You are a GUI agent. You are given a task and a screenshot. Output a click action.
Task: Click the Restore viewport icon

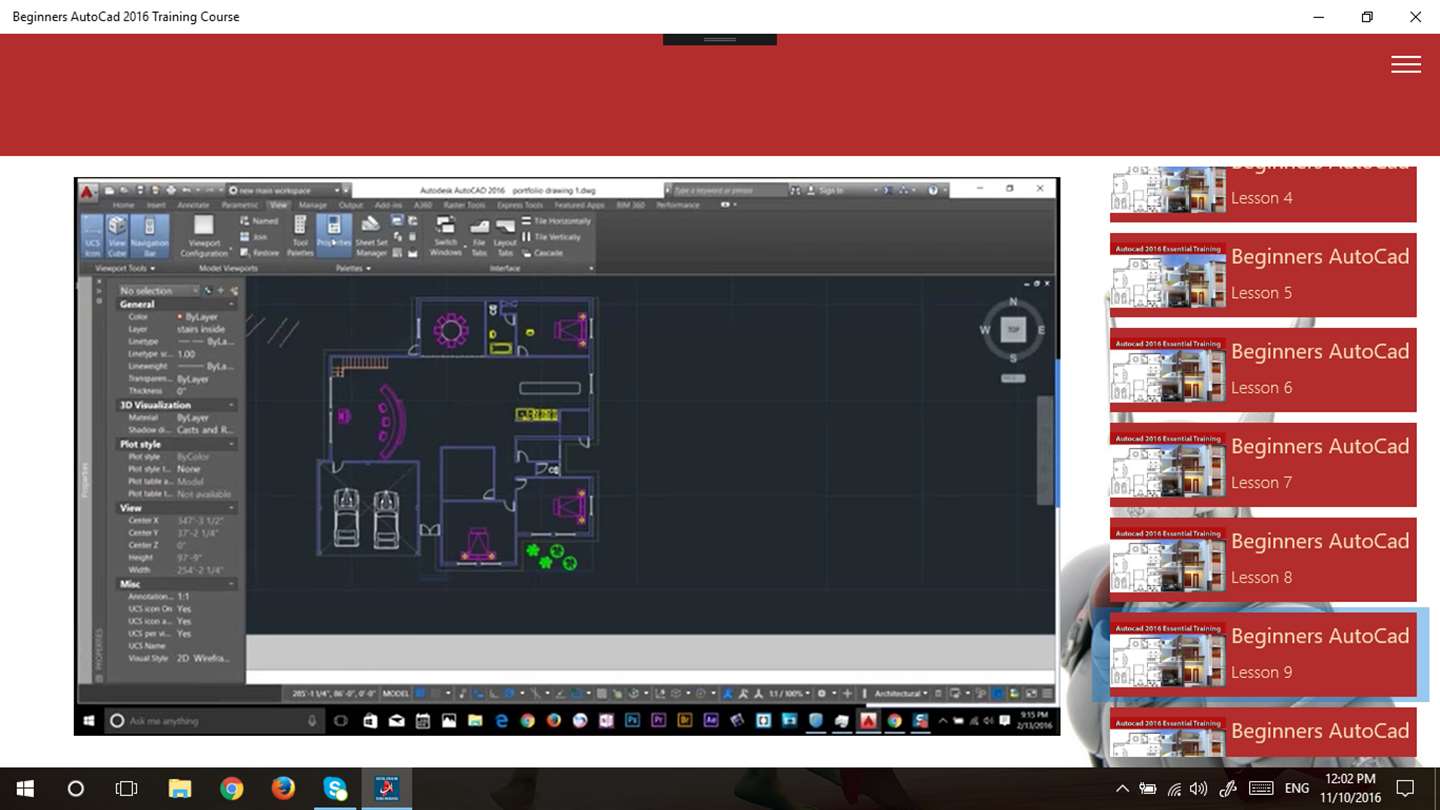tap(260, 253)
